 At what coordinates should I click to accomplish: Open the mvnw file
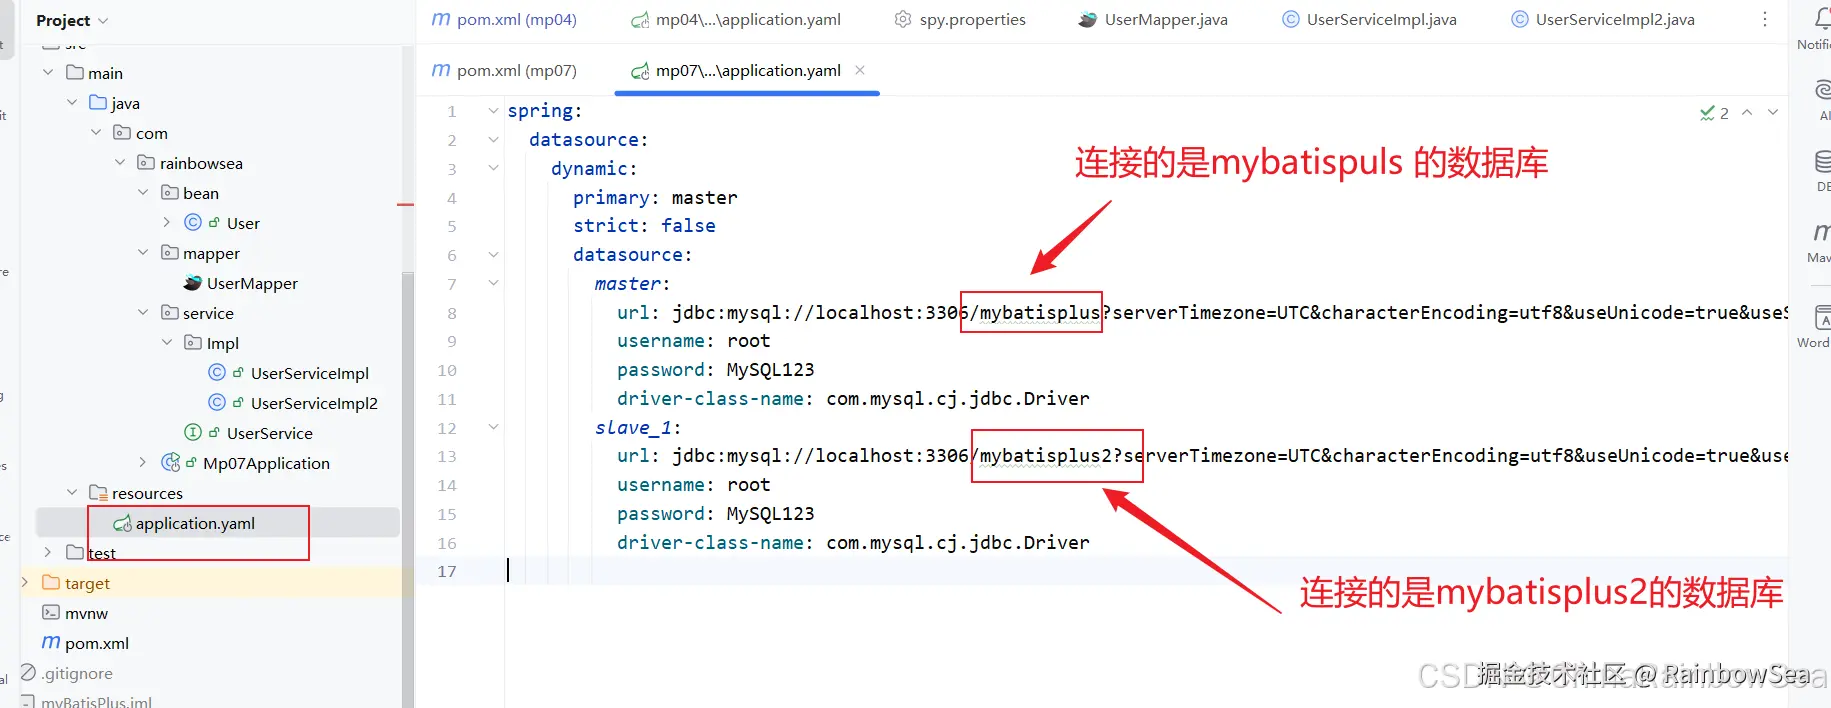(x=86, y=613)
